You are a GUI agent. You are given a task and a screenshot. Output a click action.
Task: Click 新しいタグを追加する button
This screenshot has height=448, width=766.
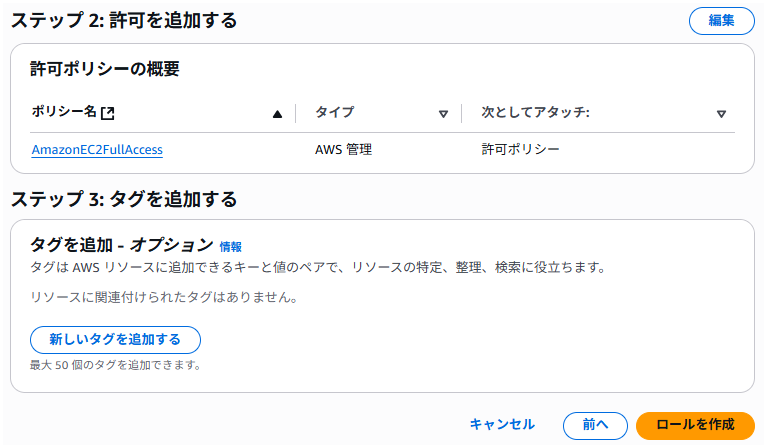point(115,340)
